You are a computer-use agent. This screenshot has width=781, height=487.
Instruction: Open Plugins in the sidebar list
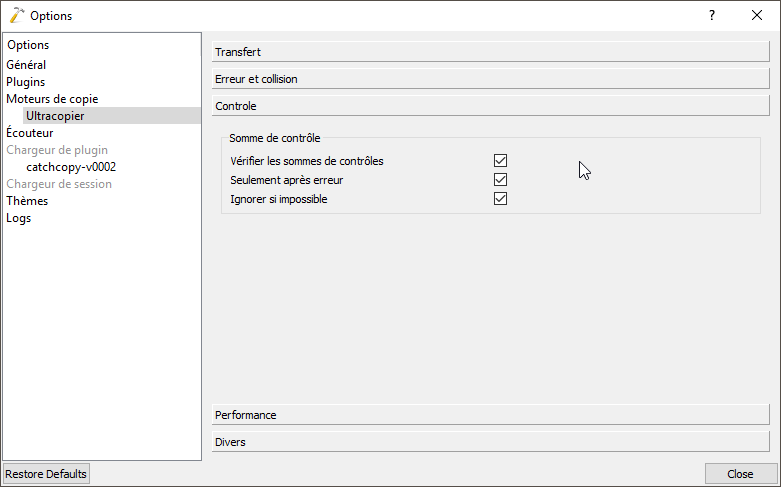pyautogui.click(x=26, y=82)
